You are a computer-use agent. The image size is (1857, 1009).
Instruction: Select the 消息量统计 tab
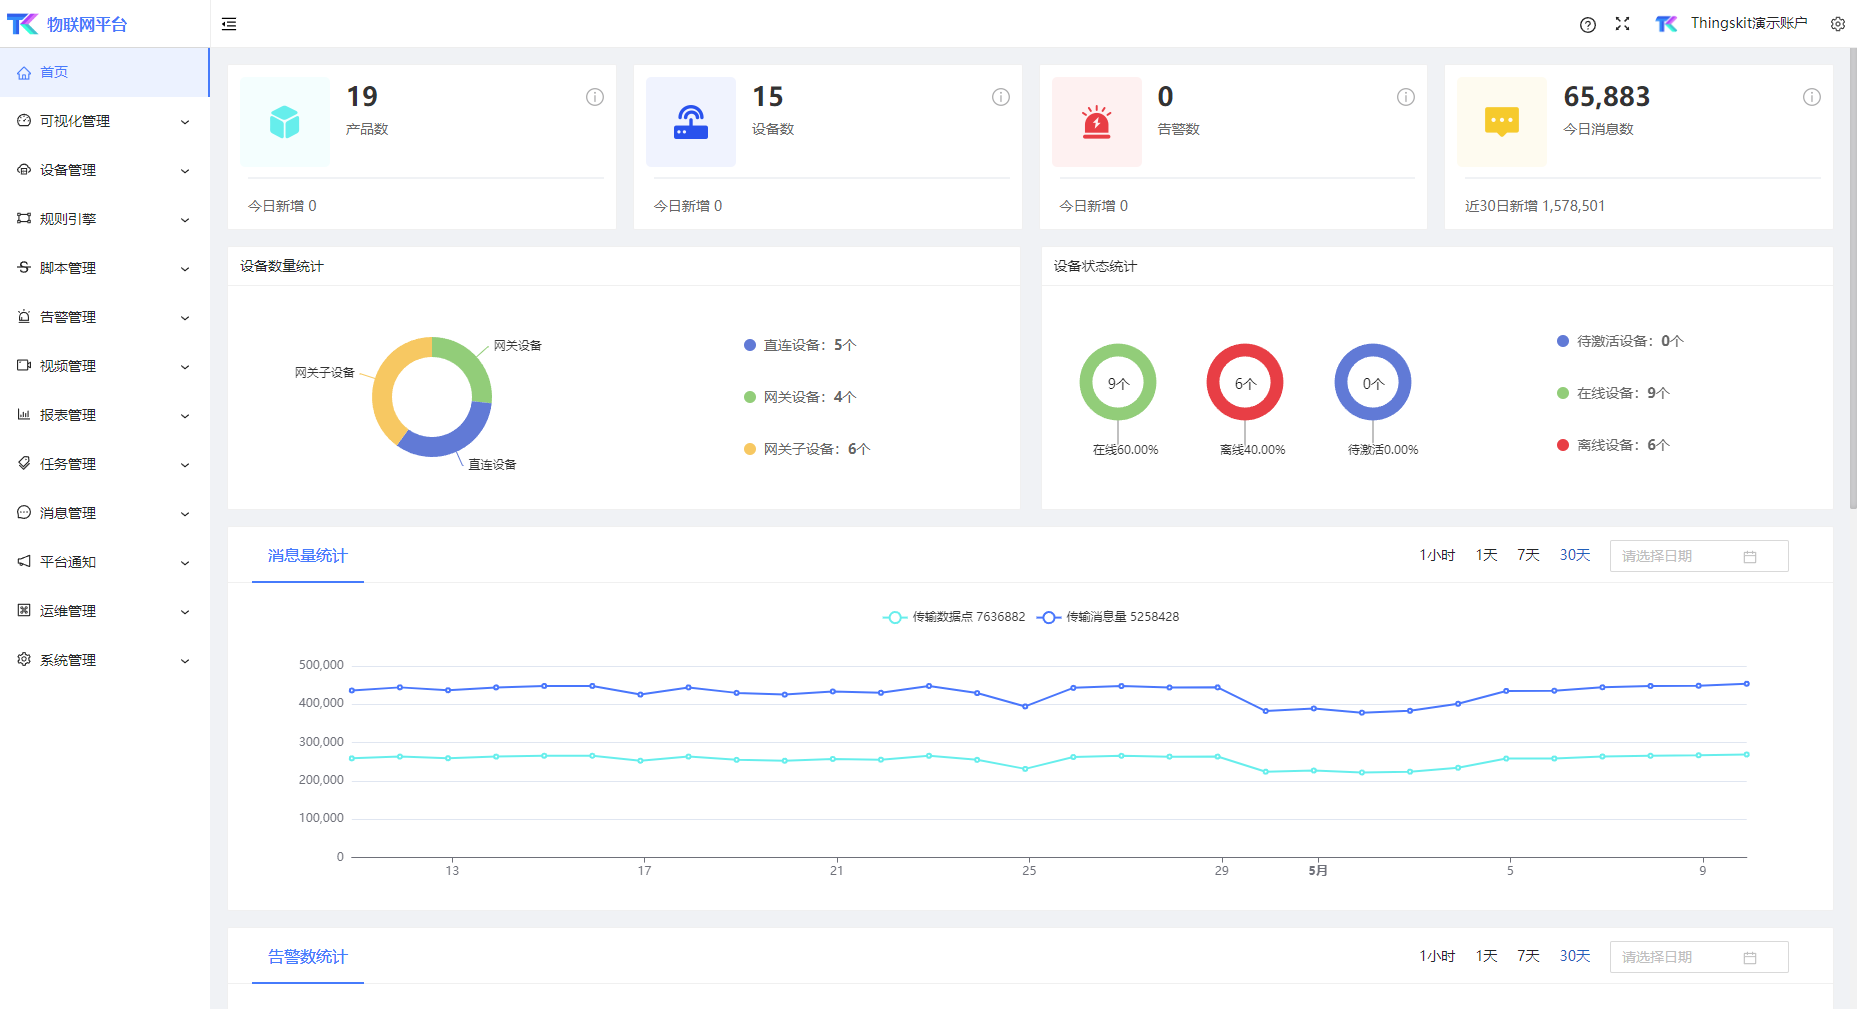308,556
